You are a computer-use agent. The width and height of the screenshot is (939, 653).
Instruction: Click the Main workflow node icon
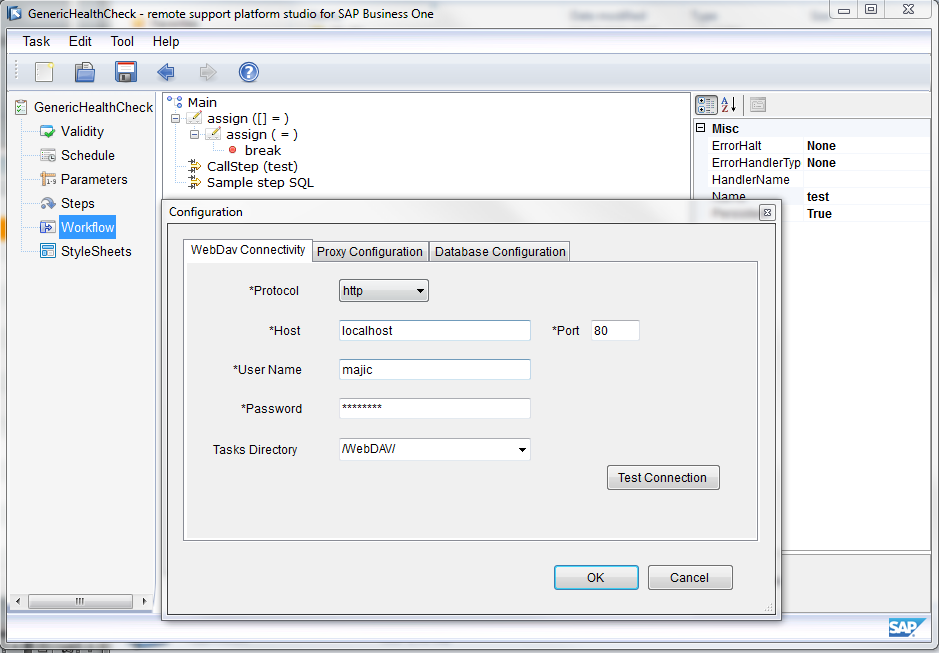(x=175, y=102)
